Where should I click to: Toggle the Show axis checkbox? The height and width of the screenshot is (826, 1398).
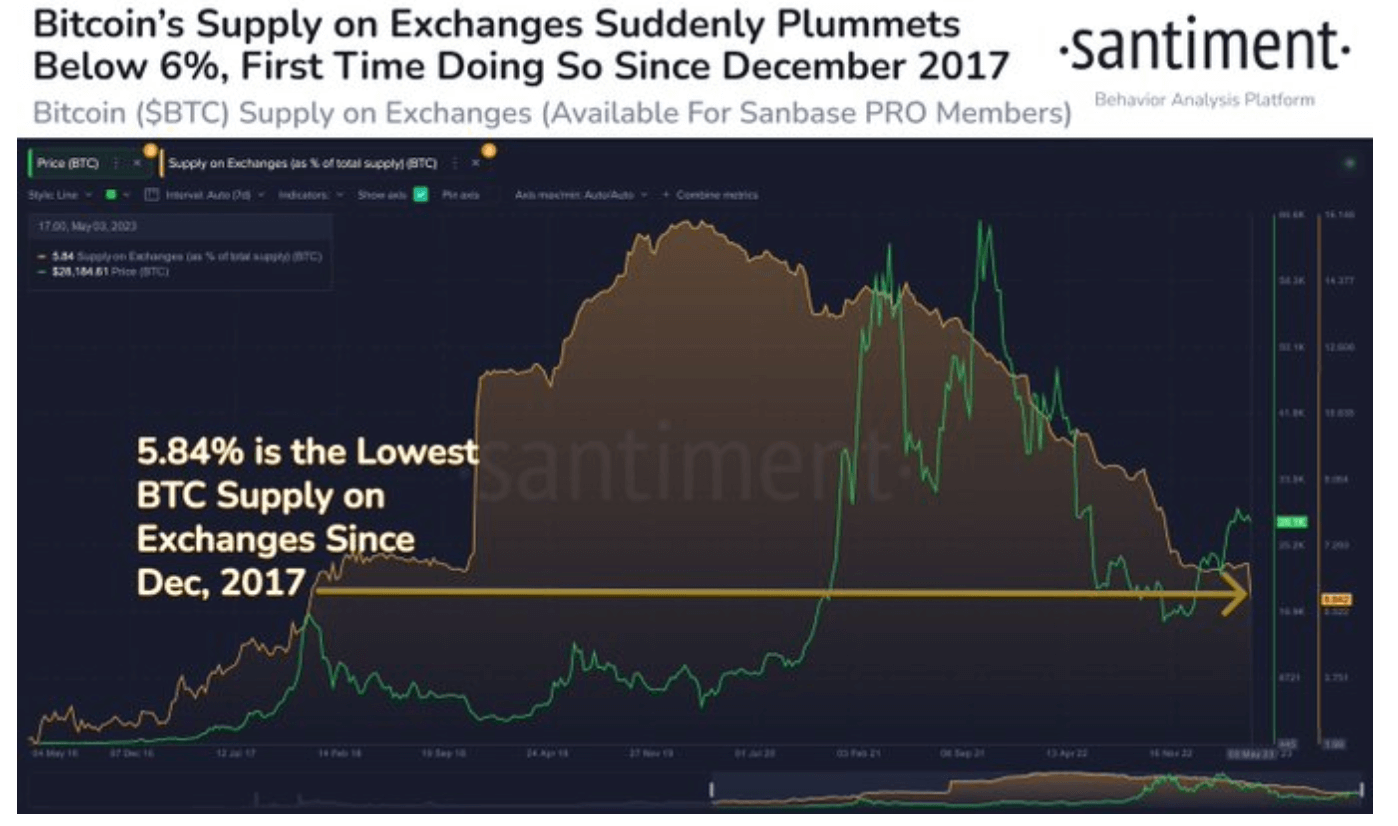point(421,195)
